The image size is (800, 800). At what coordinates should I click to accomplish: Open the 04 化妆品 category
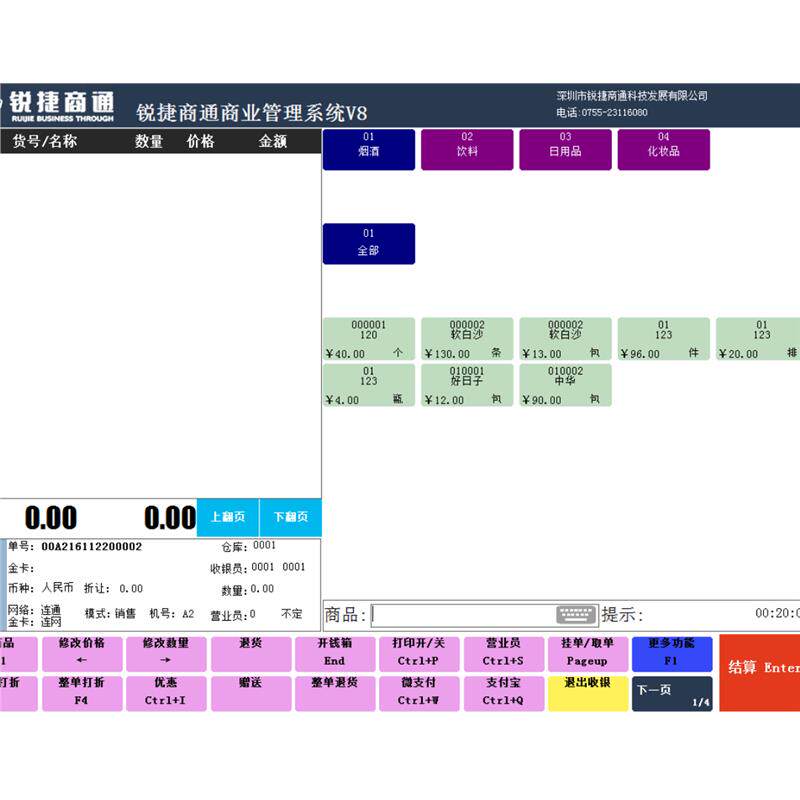pyautogui.click(x=664, y=149)
